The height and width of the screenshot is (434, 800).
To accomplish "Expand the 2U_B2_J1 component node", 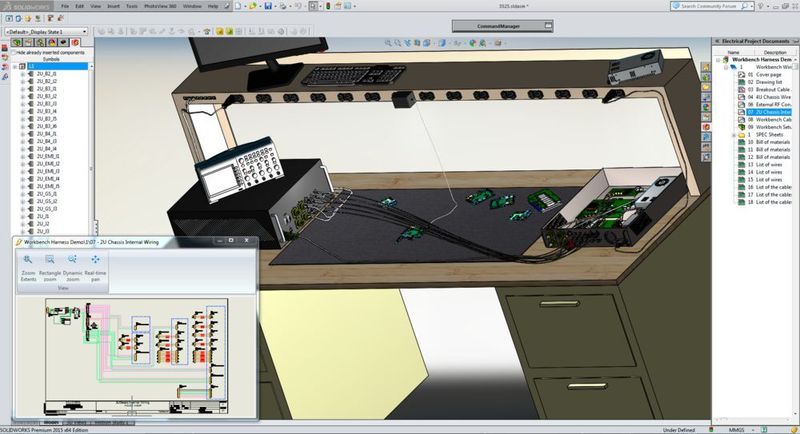I will click(22, 74).
